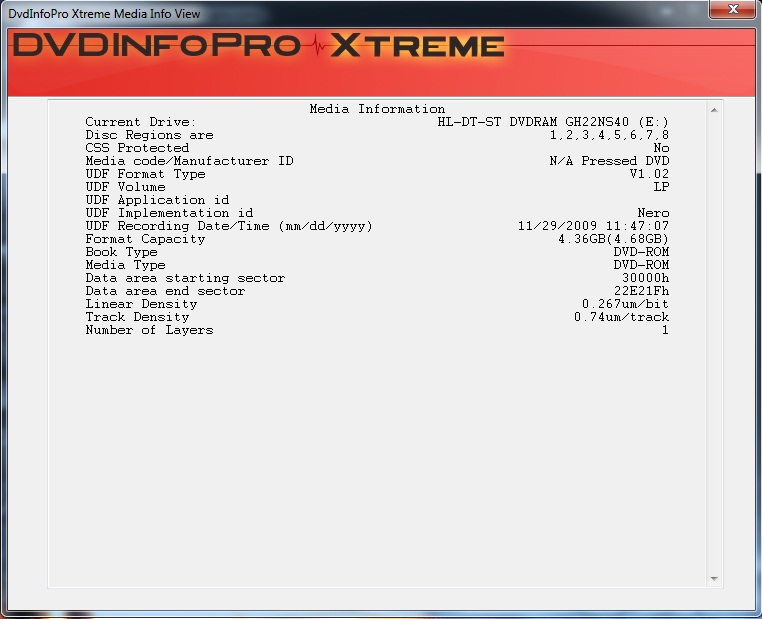Select the 'Media Type' label
762x619 pixels.
tap(125, 265)
